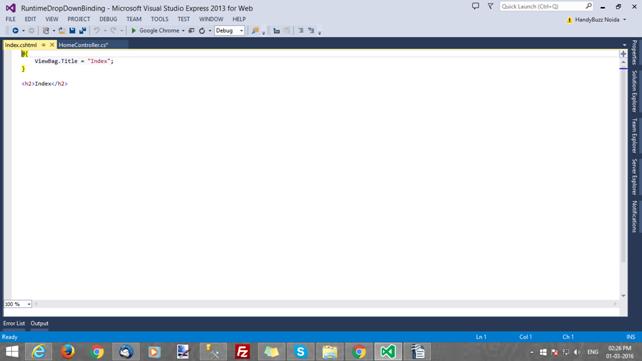Viewport: 642px width, 361px height.
Task: Open Navigate Backward history dropdown arrow
Action: pyautogui.click(x=23, y=31)
